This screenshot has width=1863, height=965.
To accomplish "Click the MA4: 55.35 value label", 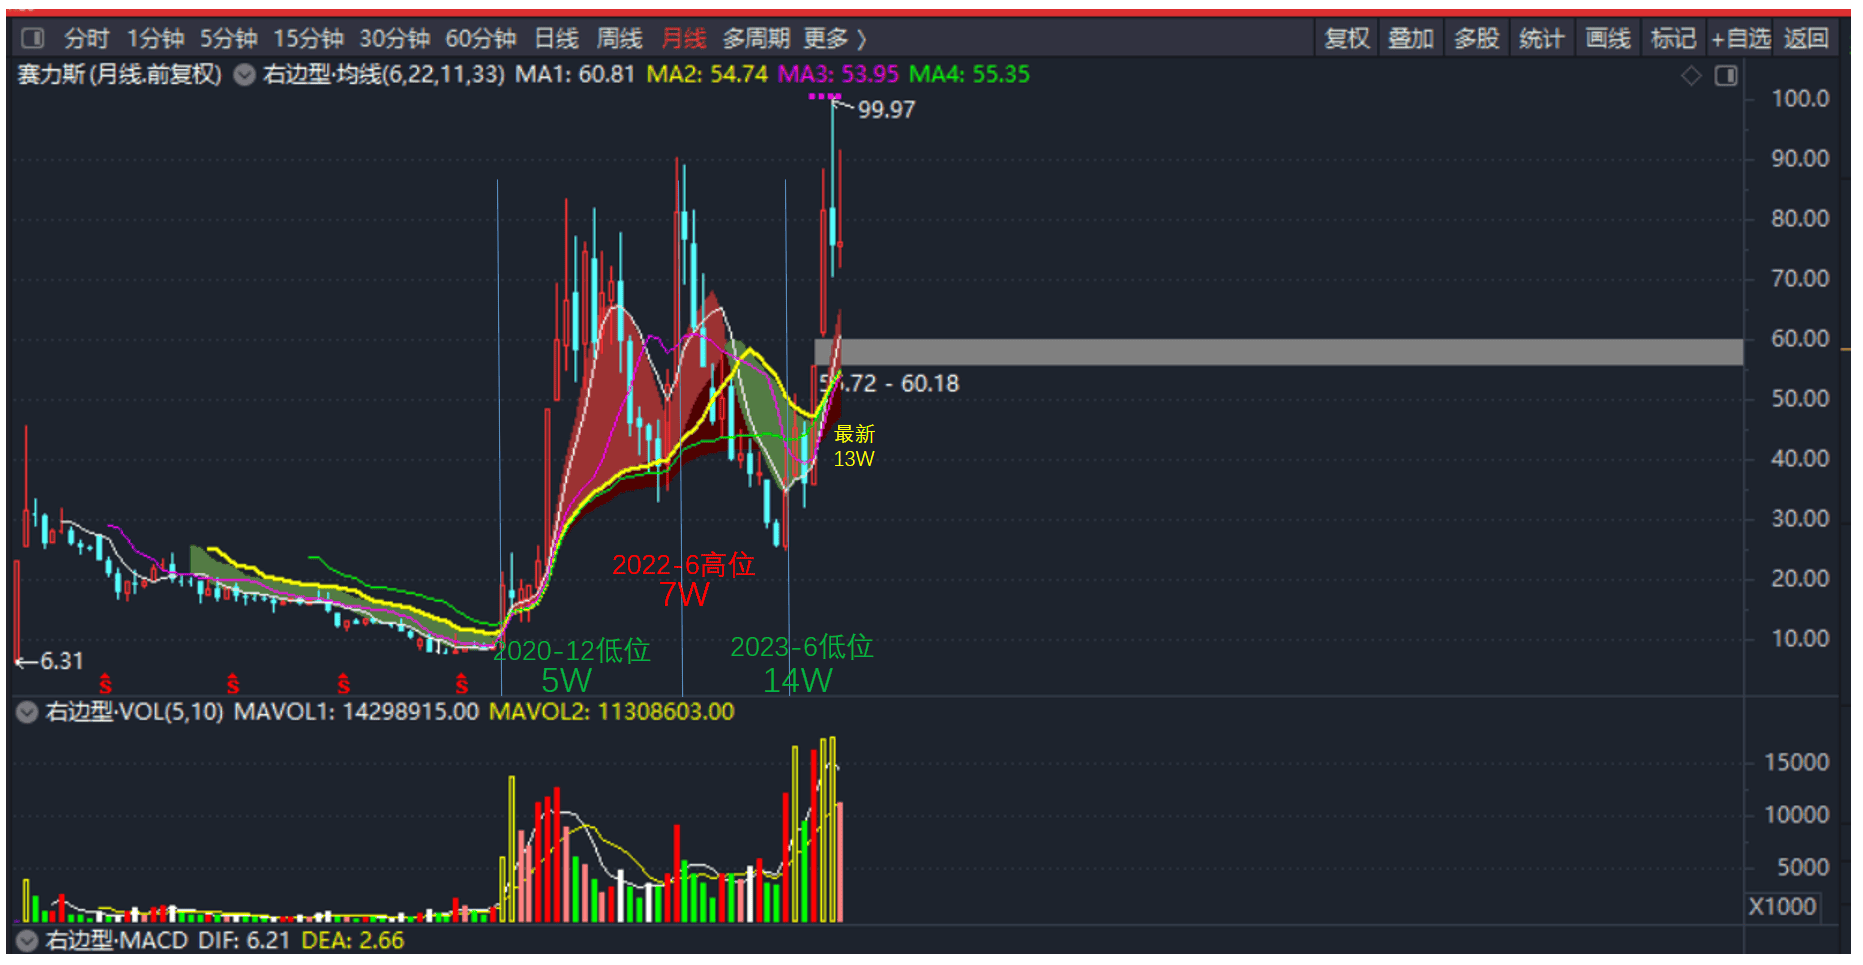I will 969,75.
